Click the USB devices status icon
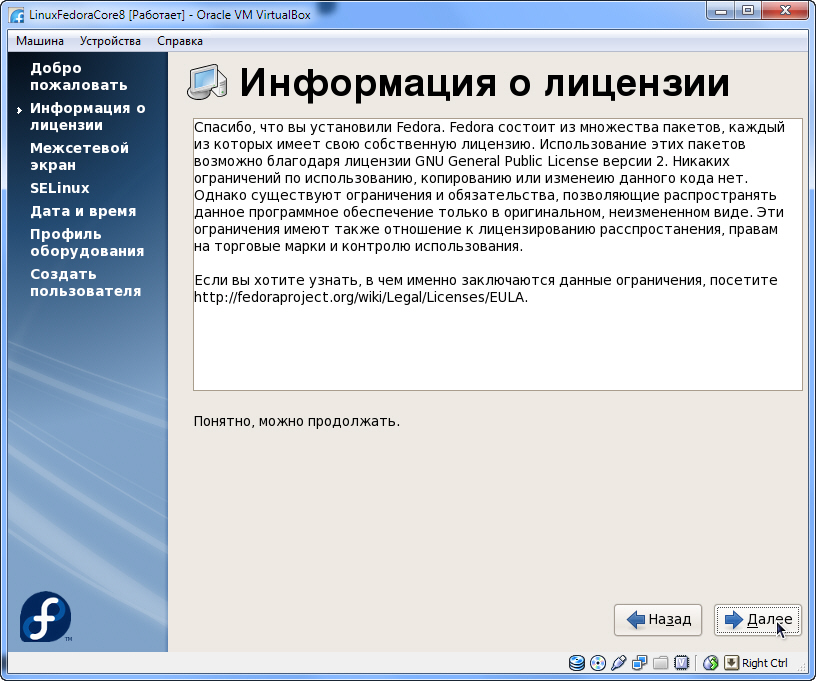Viewport: 816px width, 681px height. 619,663
